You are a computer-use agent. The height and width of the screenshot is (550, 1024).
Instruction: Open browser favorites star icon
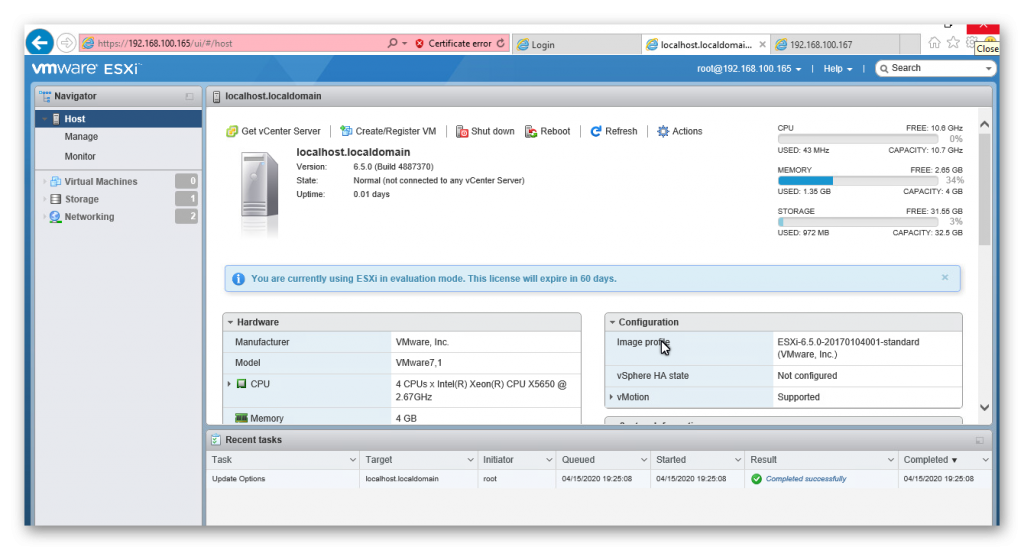953,42
